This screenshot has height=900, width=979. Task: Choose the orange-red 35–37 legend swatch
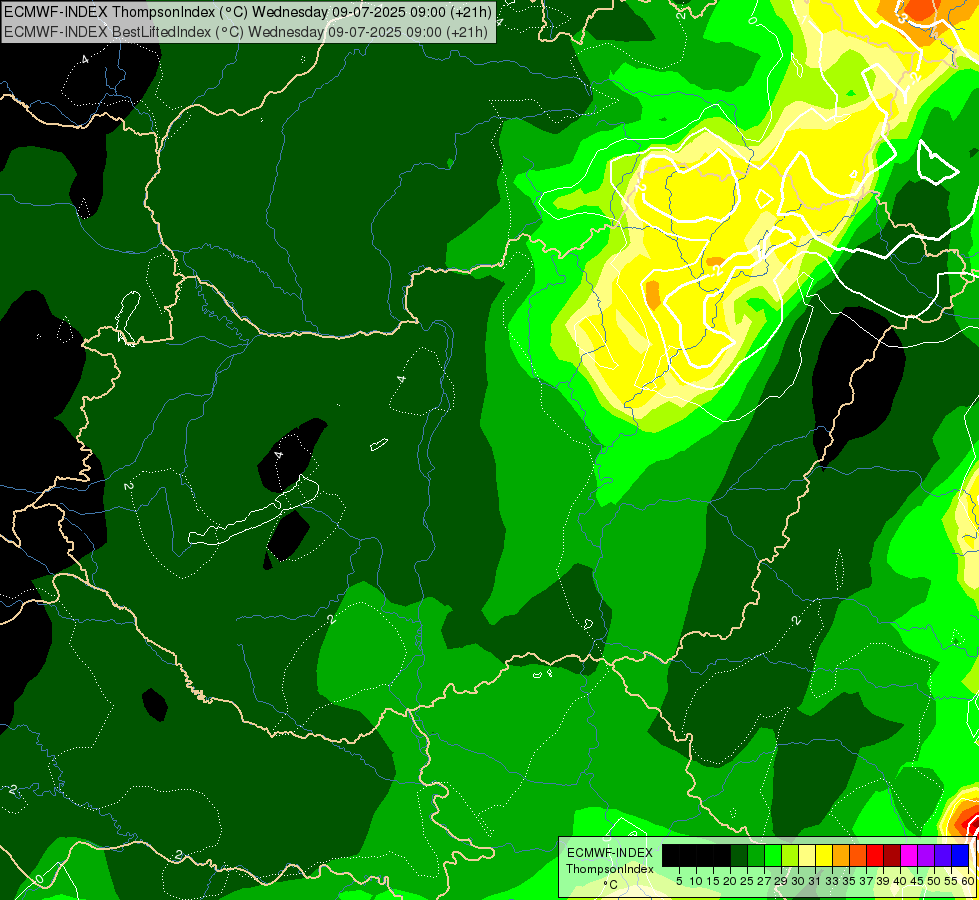coord(858,856)
